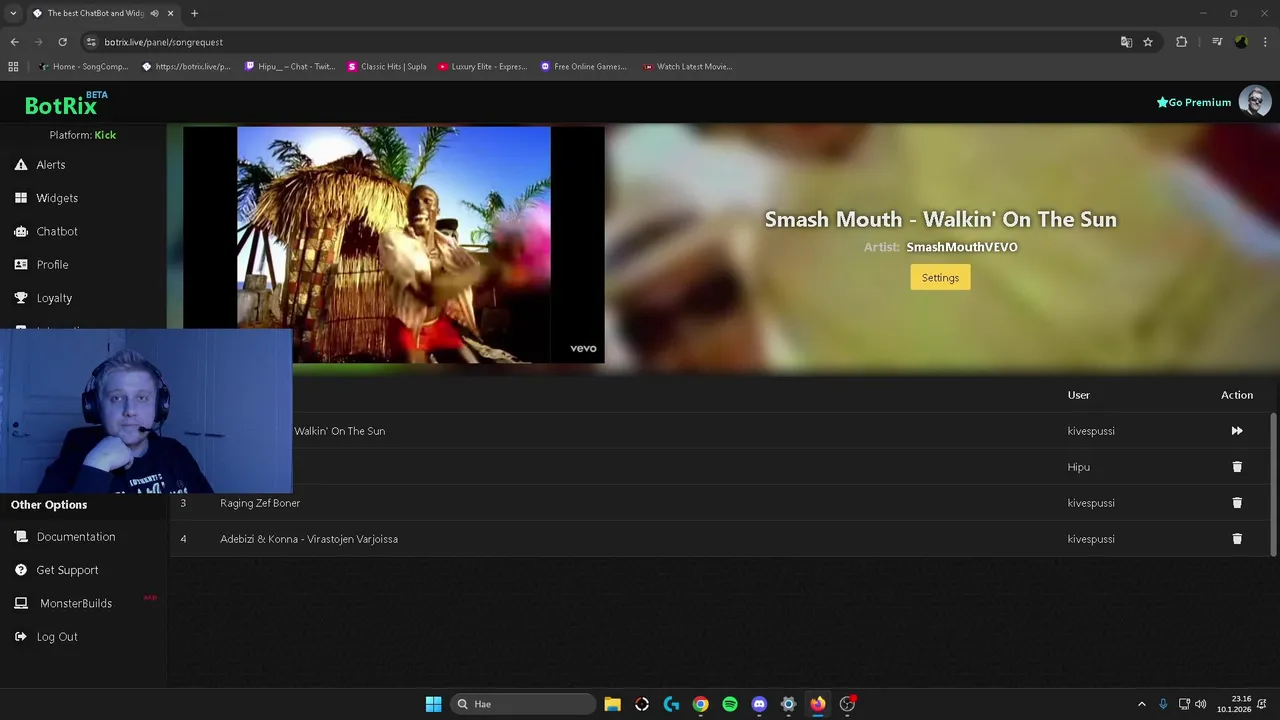Open the Windows Start menu

433,704
